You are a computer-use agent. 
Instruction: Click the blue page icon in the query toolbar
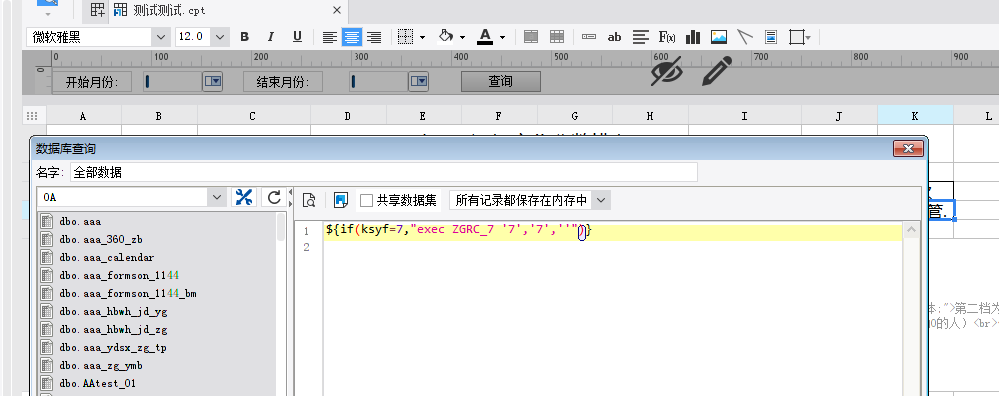coord(341,201)
